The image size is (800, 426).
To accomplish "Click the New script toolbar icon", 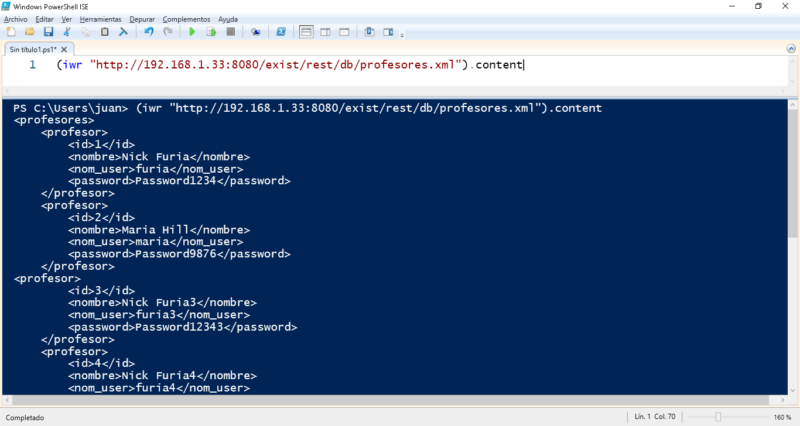I will [11, 32].
